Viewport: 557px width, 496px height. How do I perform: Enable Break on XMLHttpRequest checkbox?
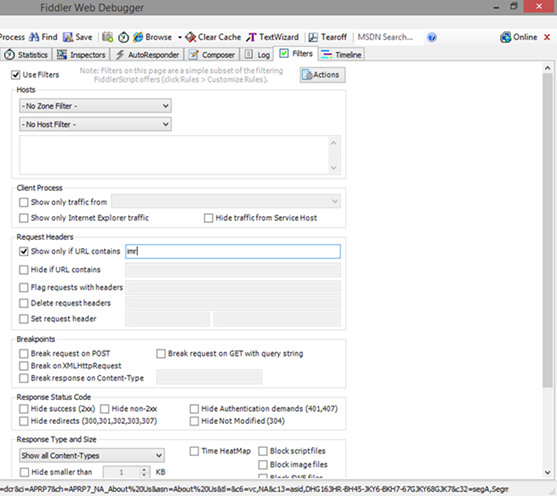click(x=23, y=366)
